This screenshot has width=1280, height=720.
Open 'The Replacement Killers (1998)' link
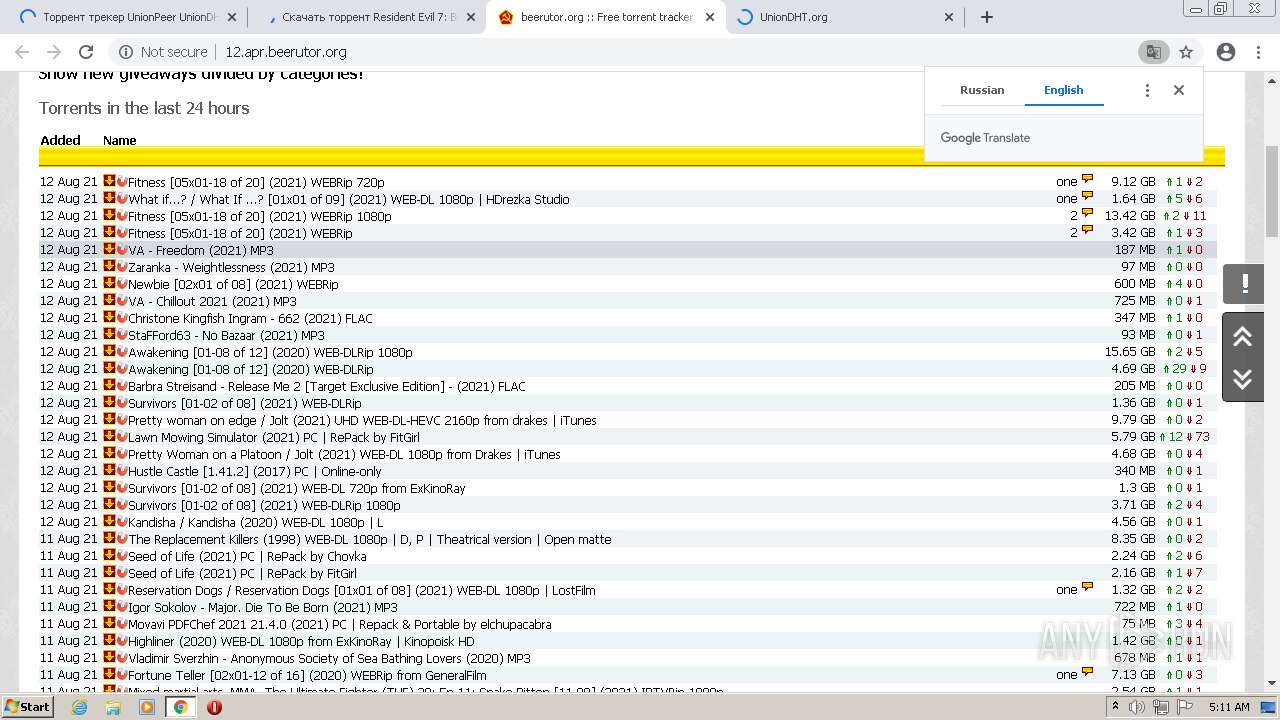point(369,539)
